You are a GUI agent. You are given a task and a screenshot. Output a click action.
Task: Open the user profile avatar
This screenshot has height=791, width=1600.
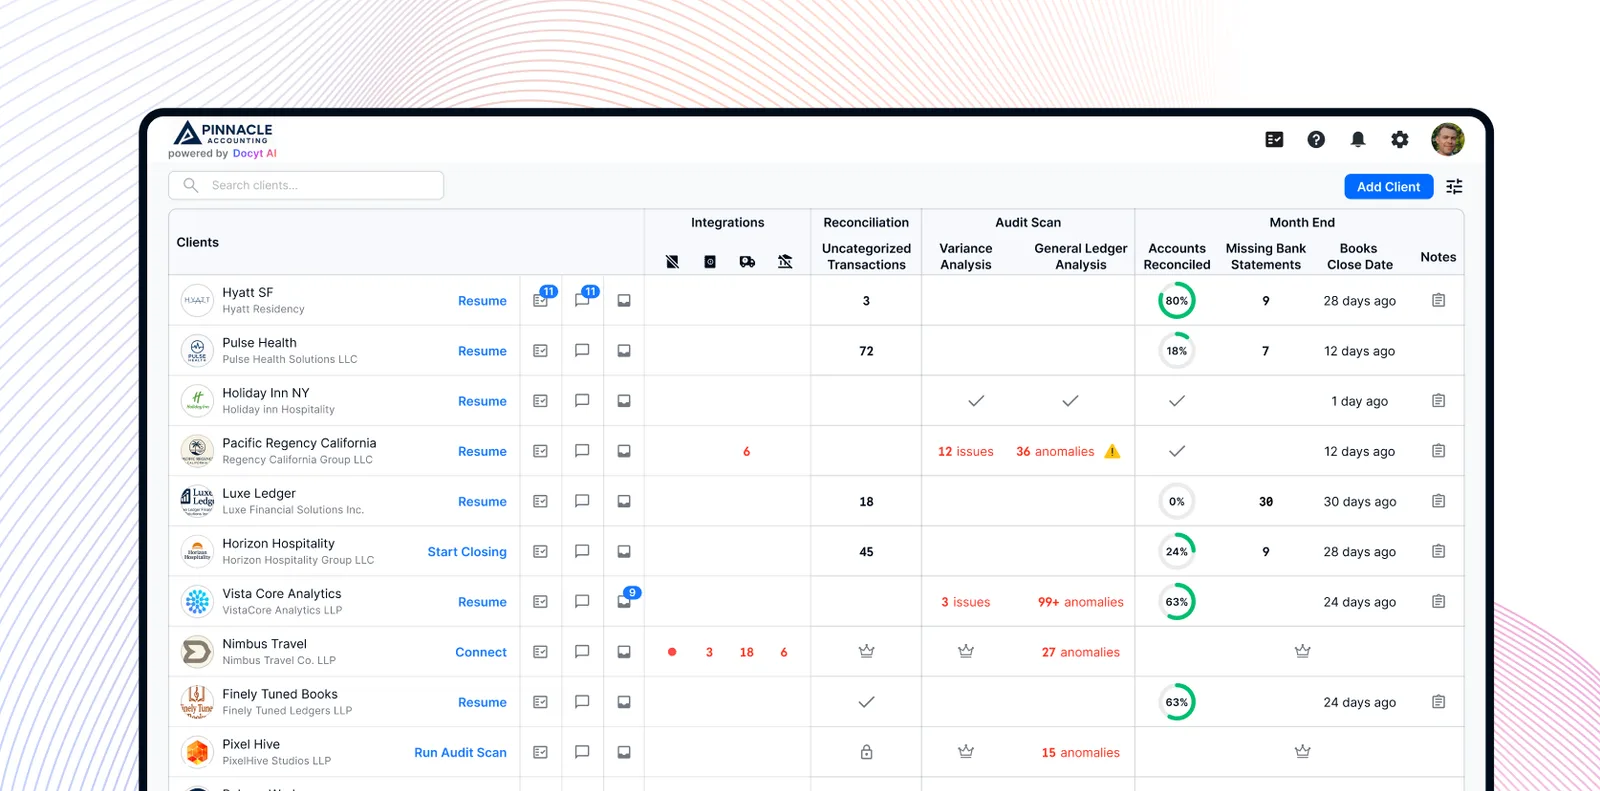click(x=1447, y=140)
